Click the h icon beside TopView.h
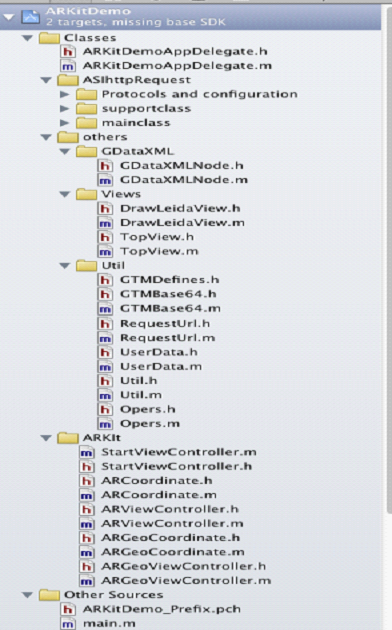392x630 pixels. 105,237
